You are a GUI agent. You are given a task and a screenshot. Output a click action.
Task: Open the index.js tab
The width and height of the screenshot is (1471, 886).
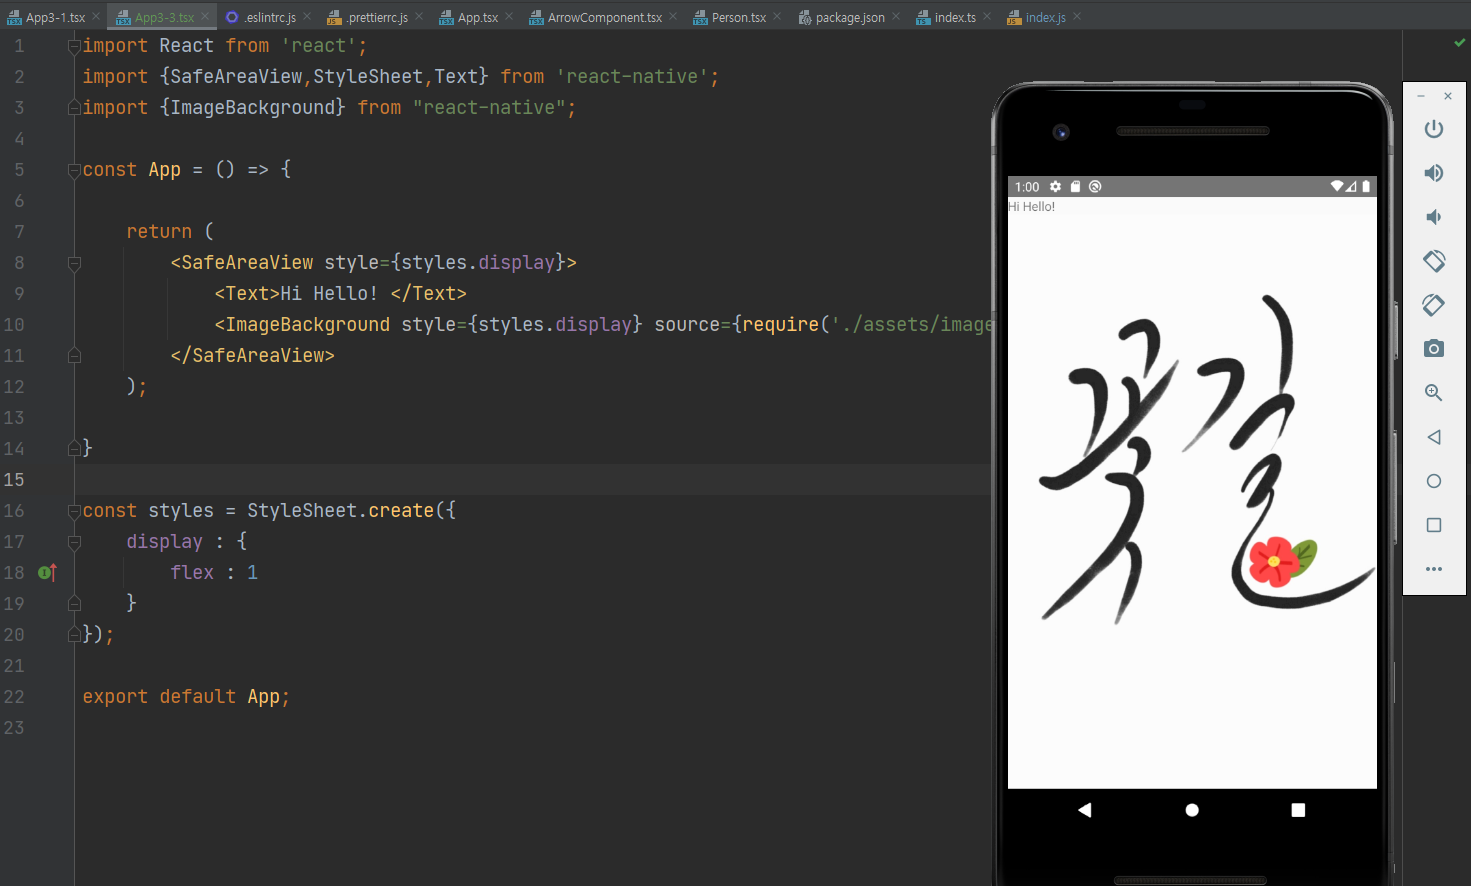(x=1046, y=17)
